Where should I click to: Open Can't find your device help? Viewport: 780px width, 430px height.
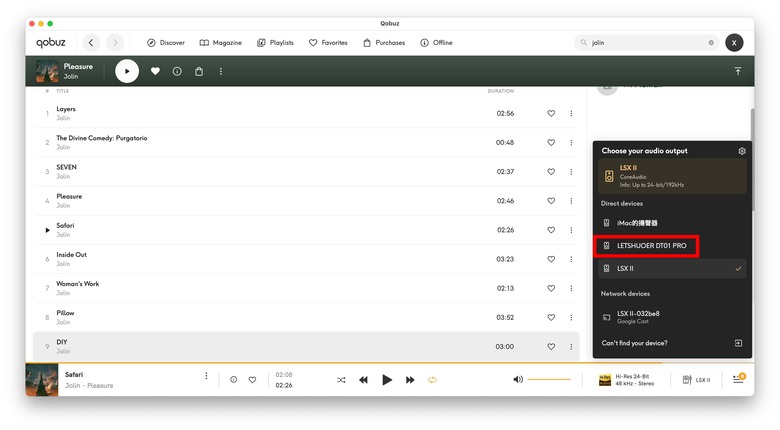coord(672,343)
